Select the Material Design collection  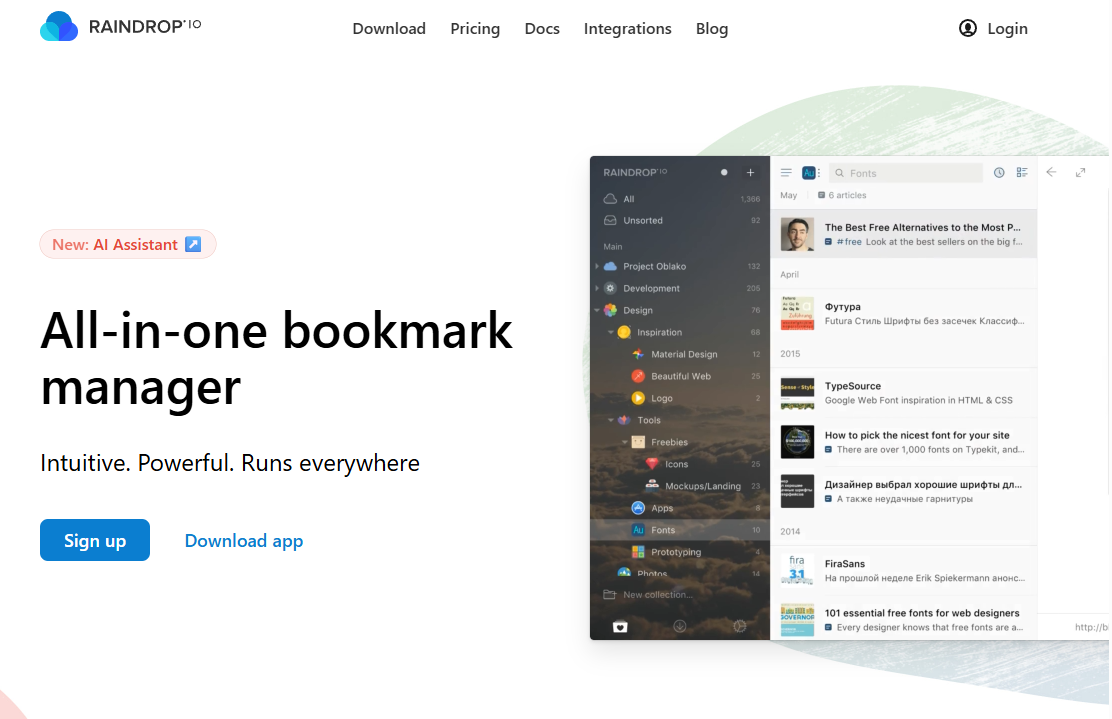[679, 354]
